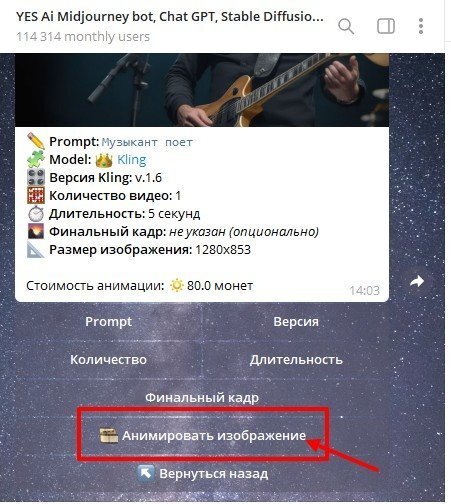Open the three-dot more options menu
The width and height of the screenshot is (451, 504).
(421, 26)
